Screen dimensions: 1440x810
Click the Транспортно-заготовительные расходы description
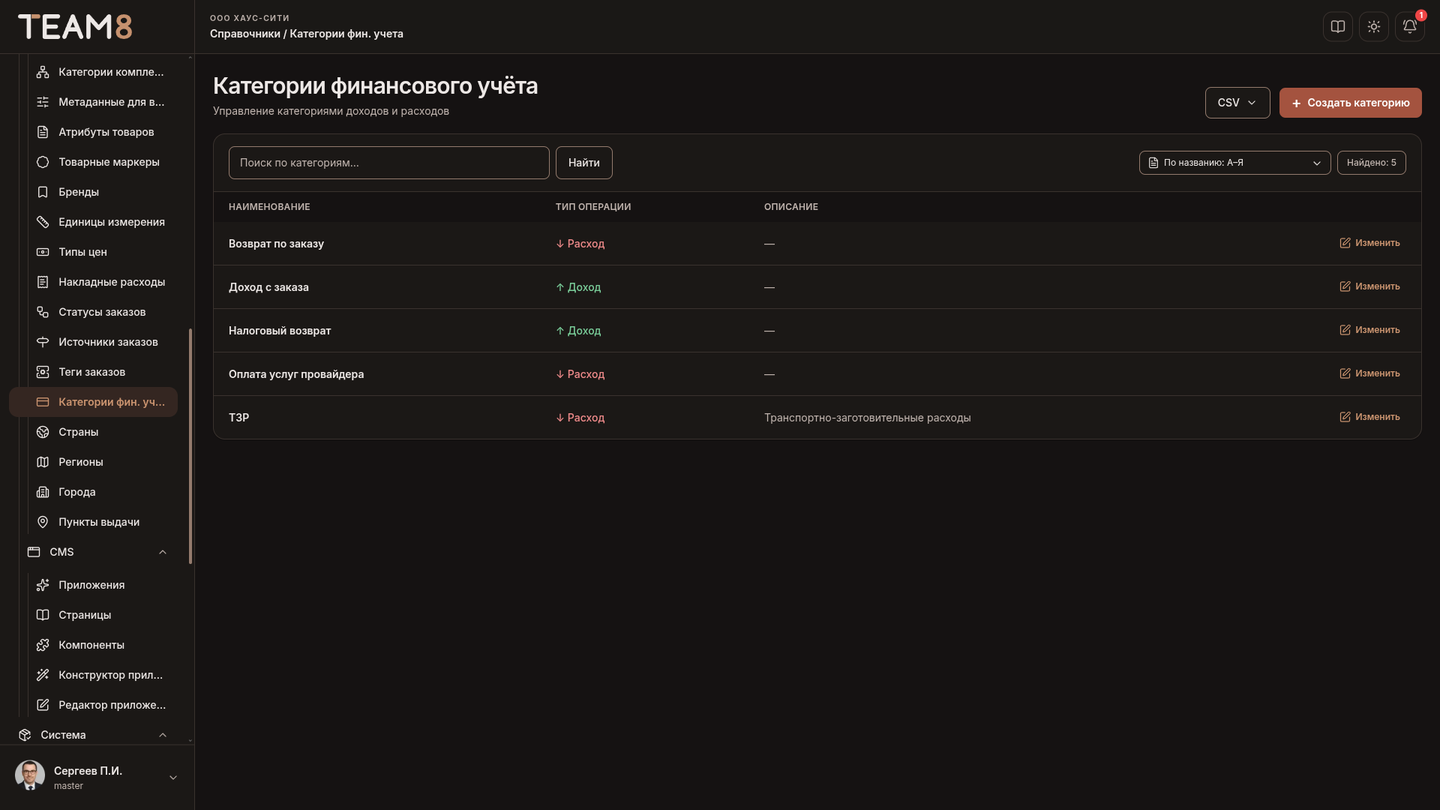pos(867,418)
